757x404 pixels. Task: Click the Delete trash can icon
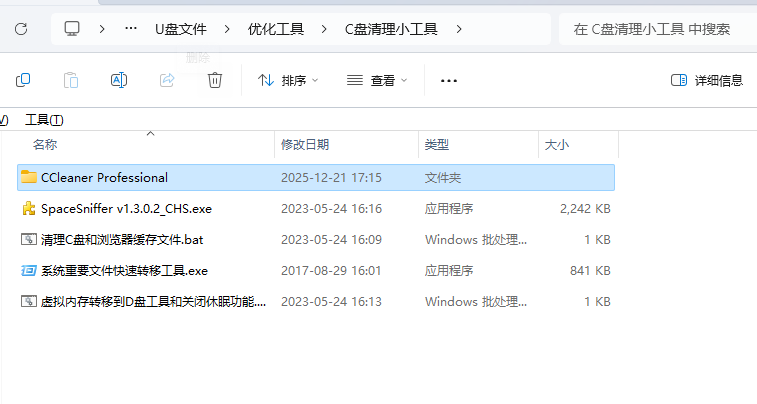click(x=215, y=80)
